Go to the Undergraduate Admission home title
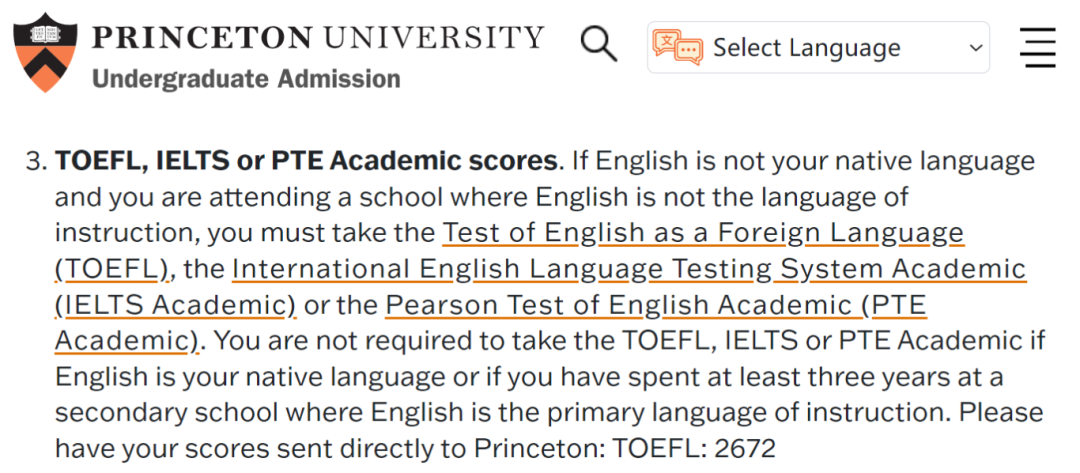 [x=246, y=79]
